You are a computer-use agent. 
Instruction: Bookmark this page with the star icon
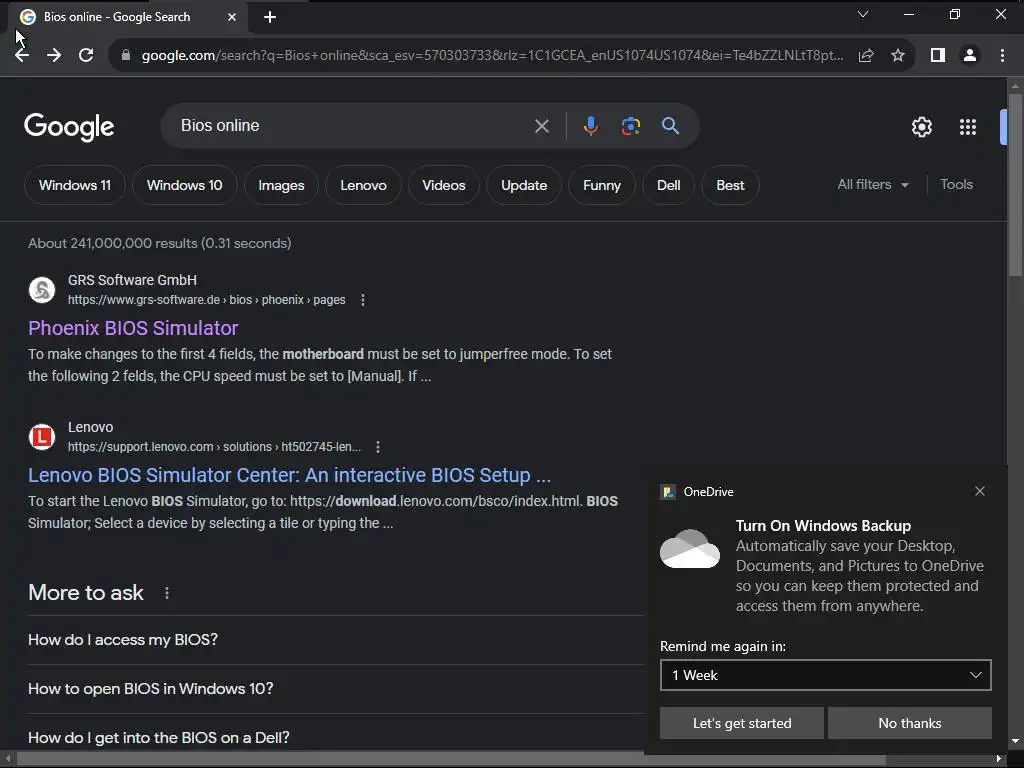(x=898, y=56)
